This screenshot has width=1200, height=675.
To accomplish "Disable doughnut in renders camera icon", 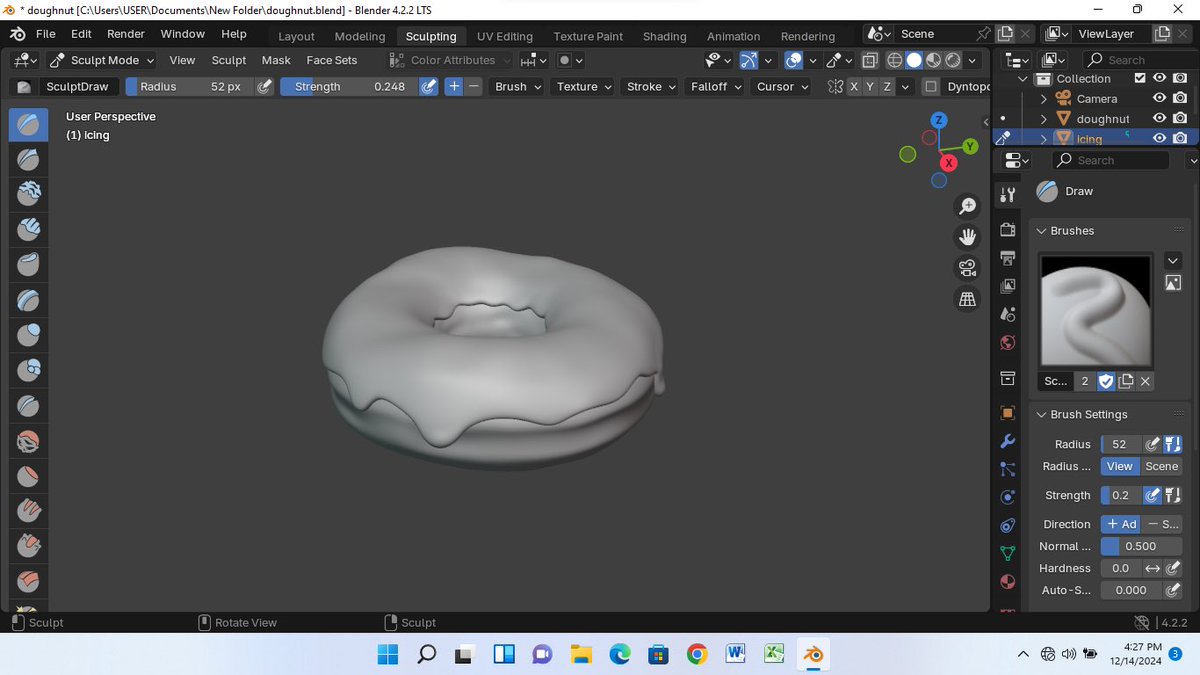I will pyautogui.click(x=1181, y=118).
